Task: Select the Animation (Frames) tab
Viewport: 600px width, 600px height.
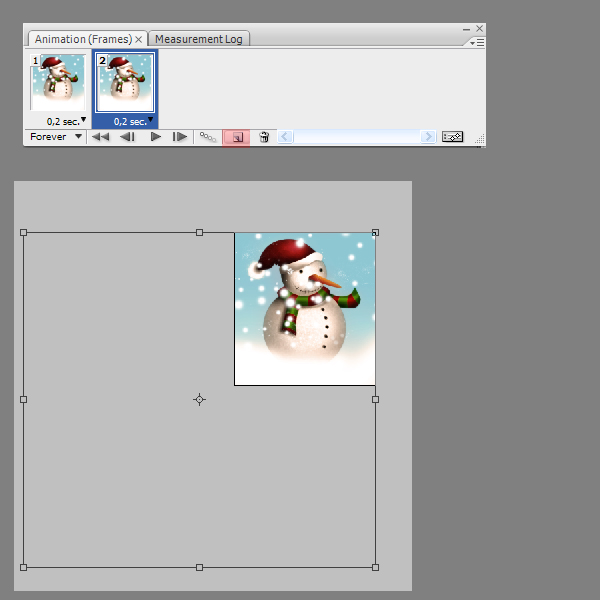Action: point(82,39)
